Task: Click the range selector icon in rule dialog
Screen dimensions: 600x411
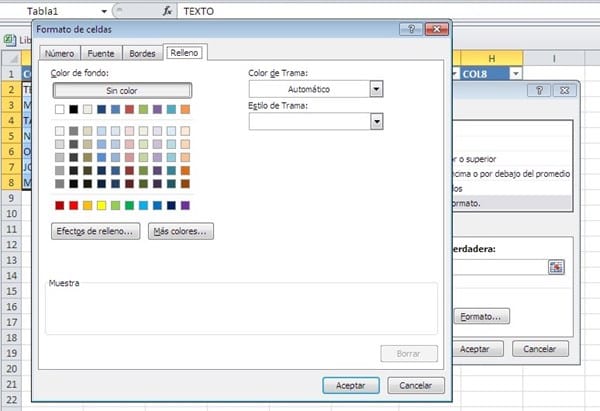Action: pos(556,267)
